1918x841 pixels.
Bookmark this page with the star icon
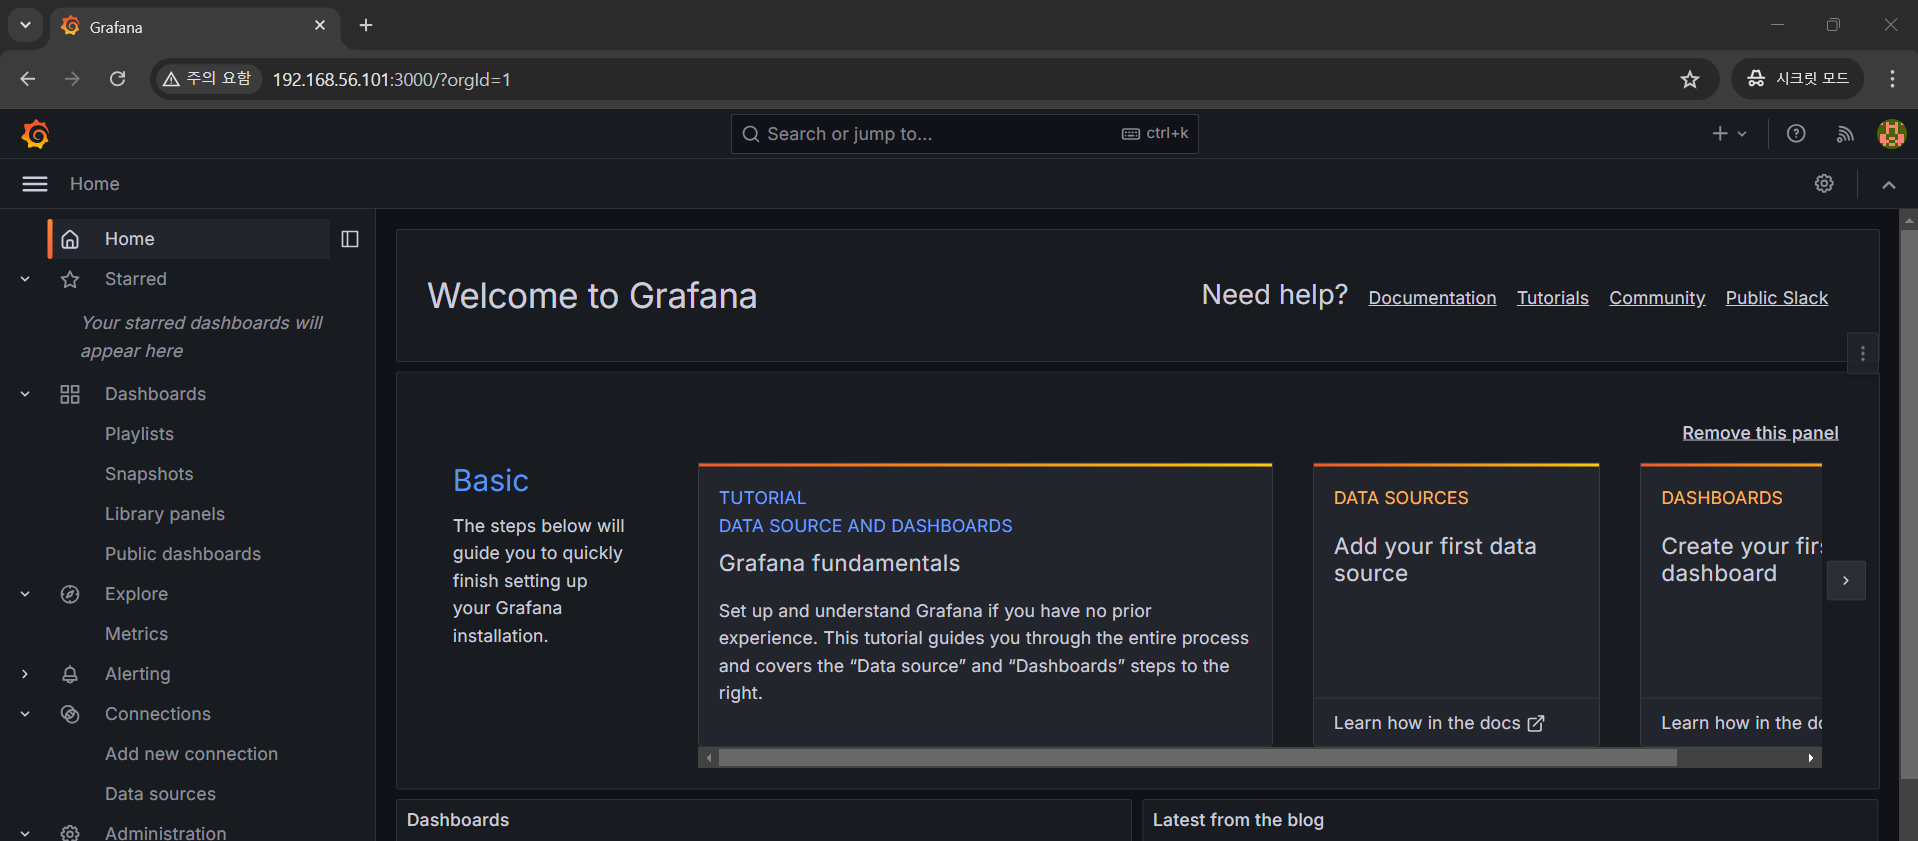[1689, 79]
